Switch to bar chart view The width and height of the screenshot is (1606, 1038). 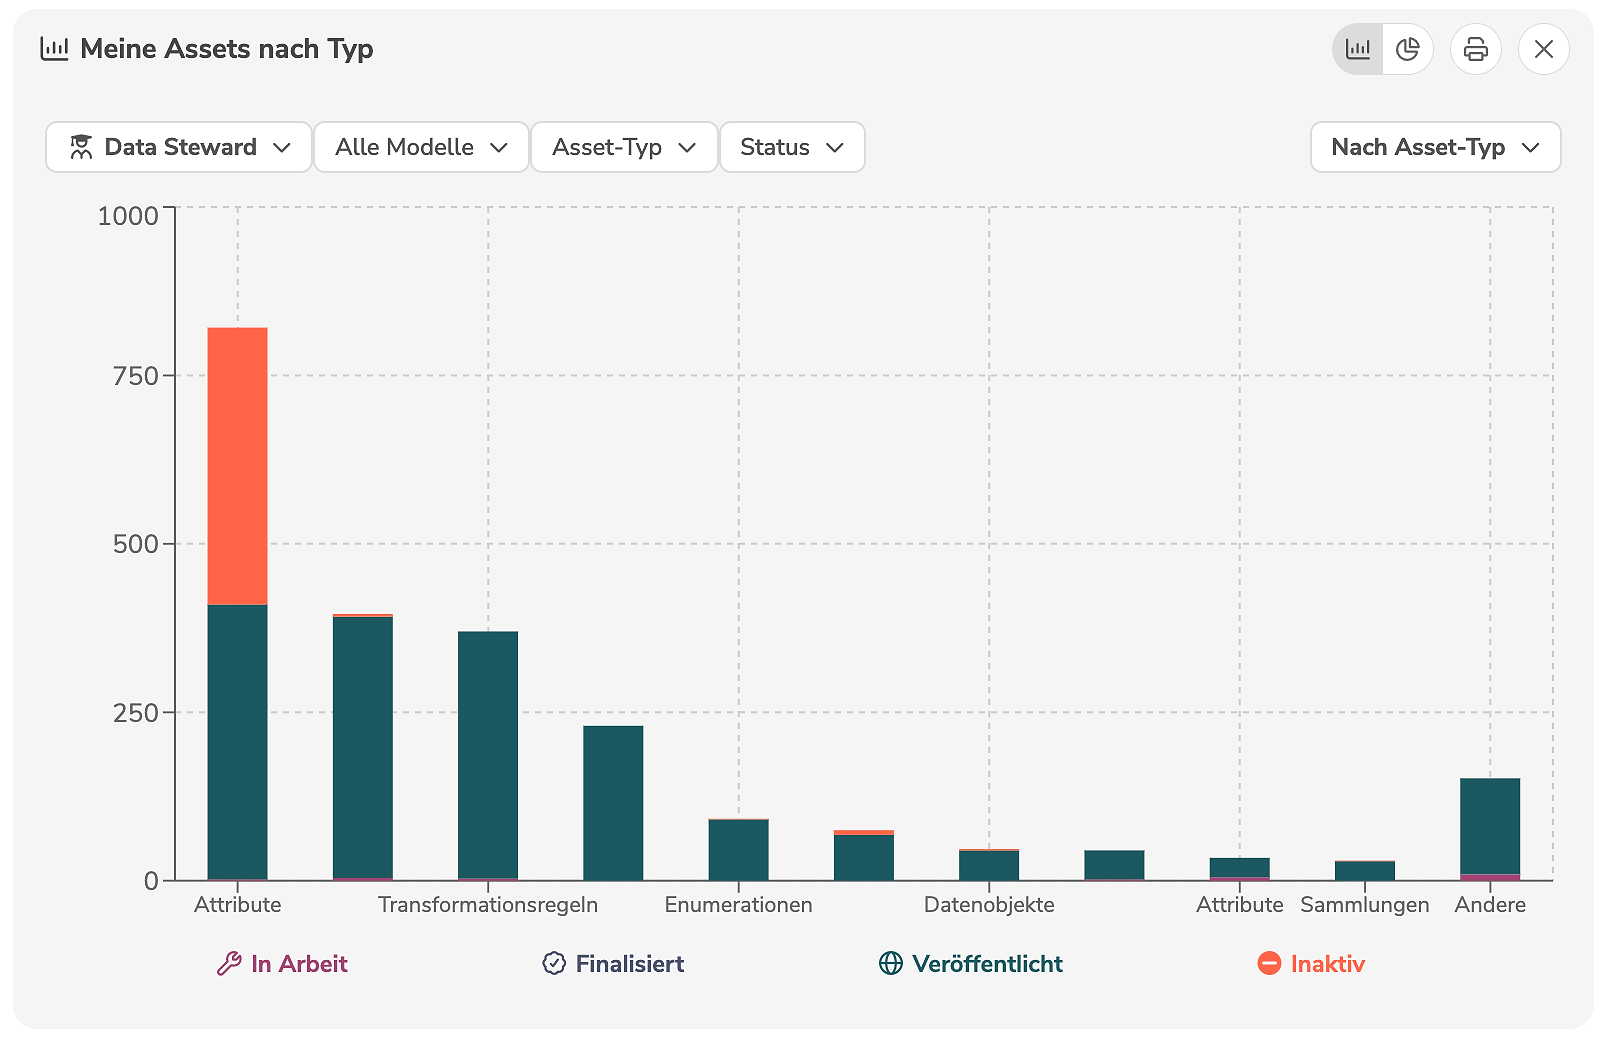click(x=1358, y=49)
